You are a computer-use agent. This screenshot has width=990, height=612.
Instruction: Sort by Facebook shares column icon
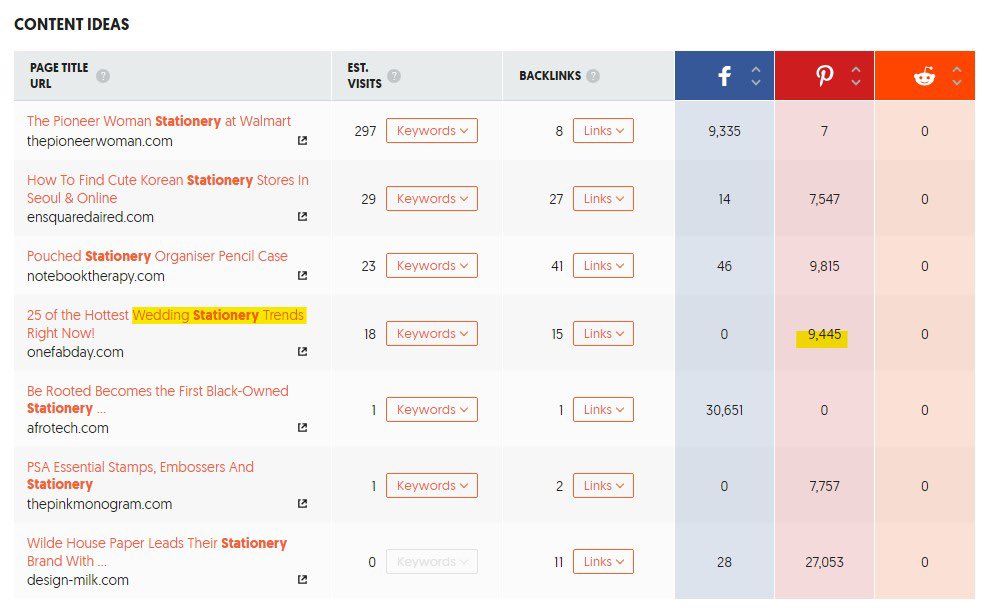724,76
